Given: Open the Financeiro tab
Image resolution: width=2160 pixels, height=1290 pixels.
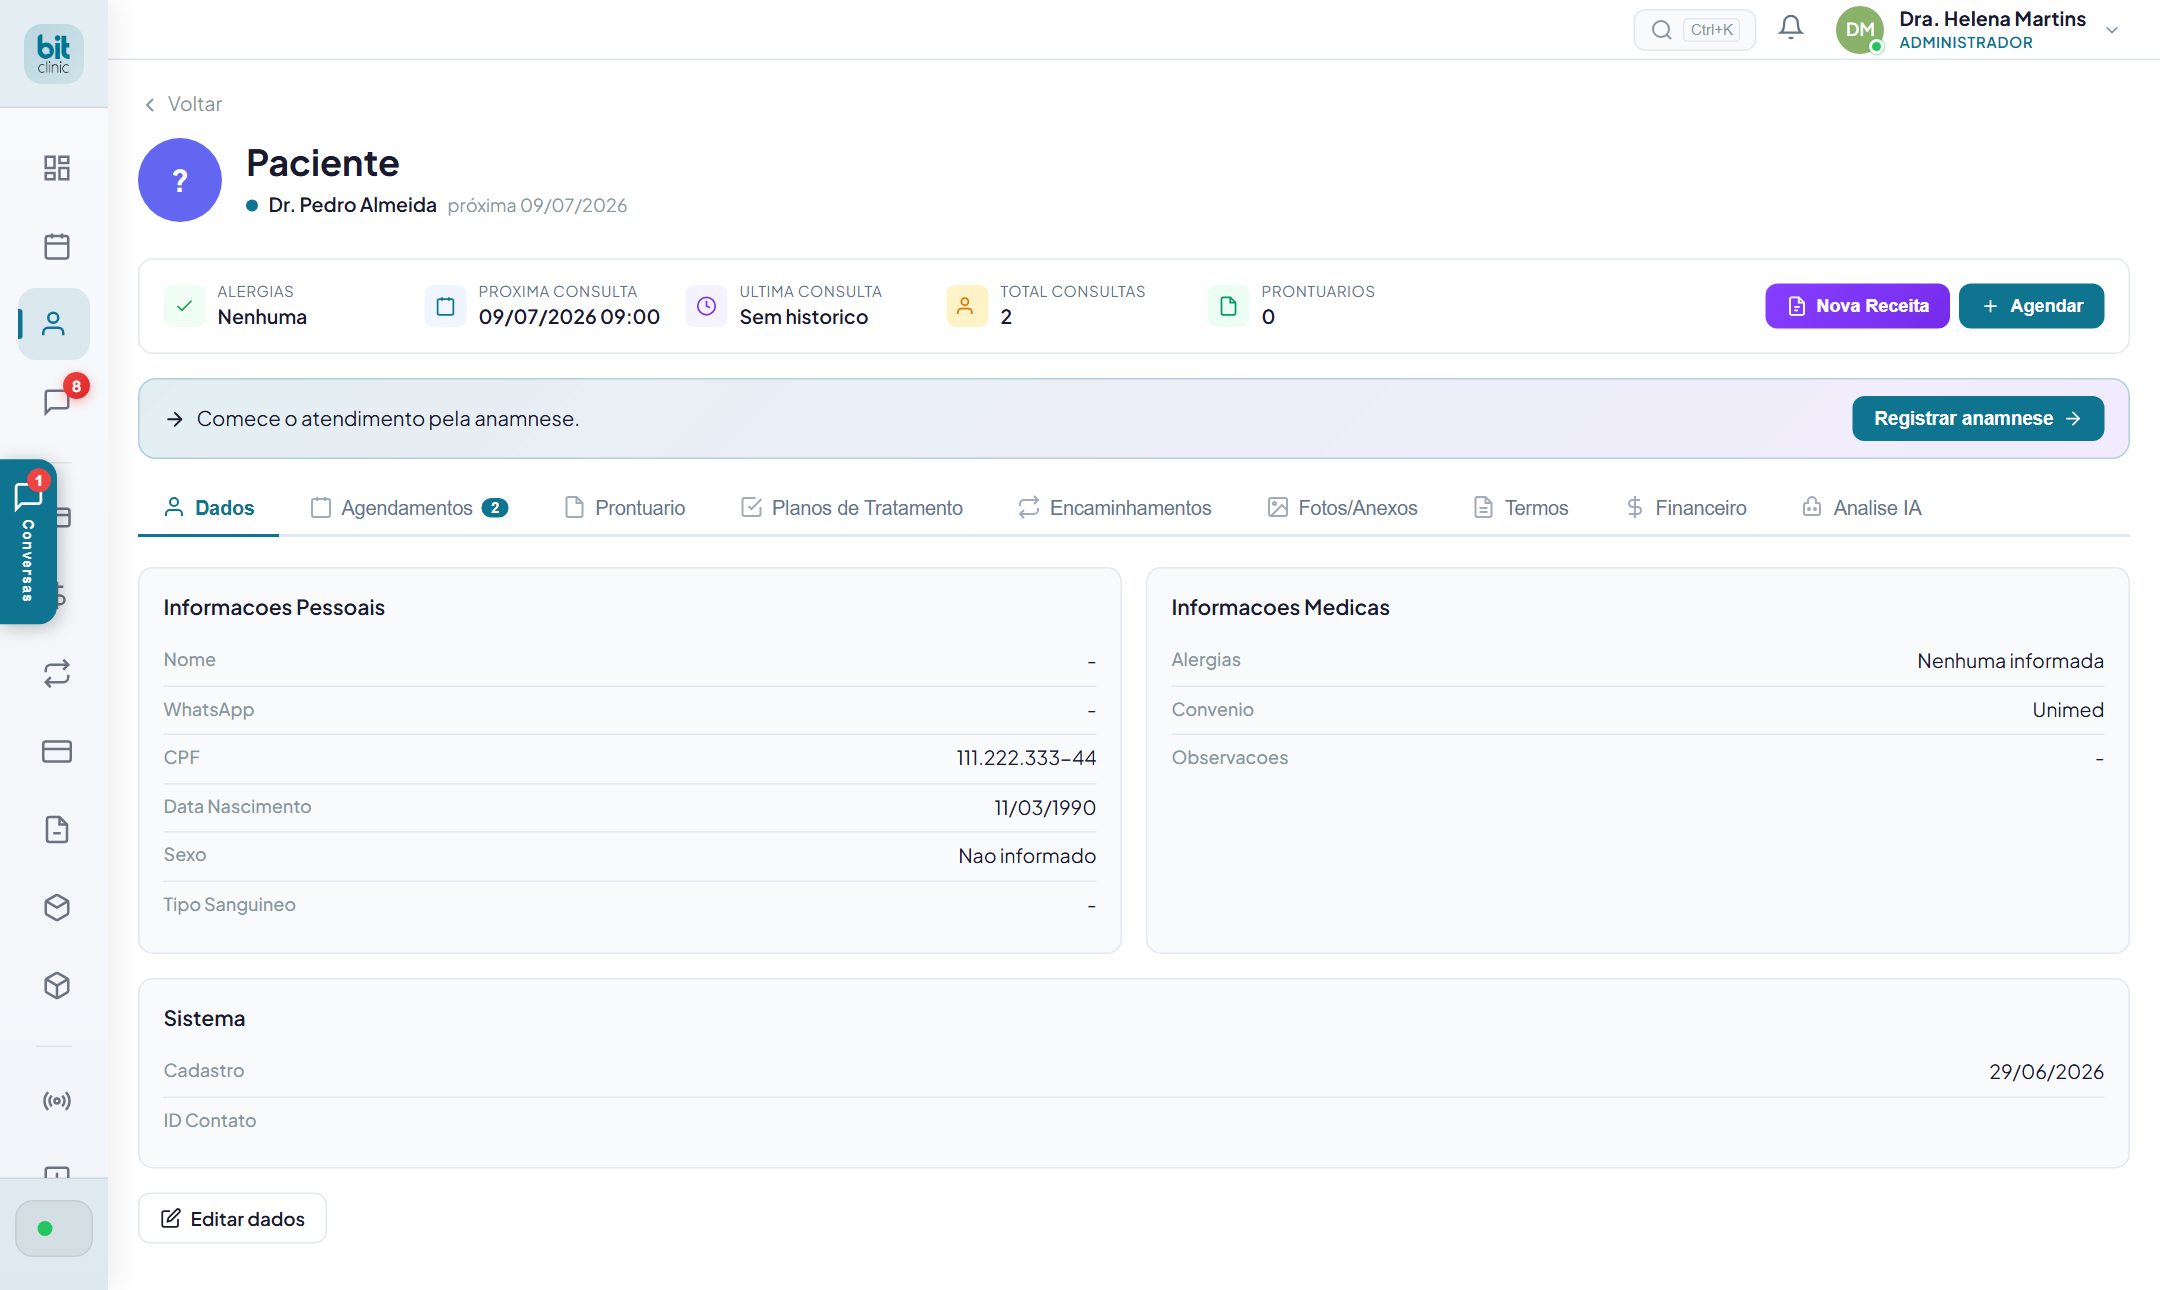Looking at the screenshot, I should (x=1686, y=508).
